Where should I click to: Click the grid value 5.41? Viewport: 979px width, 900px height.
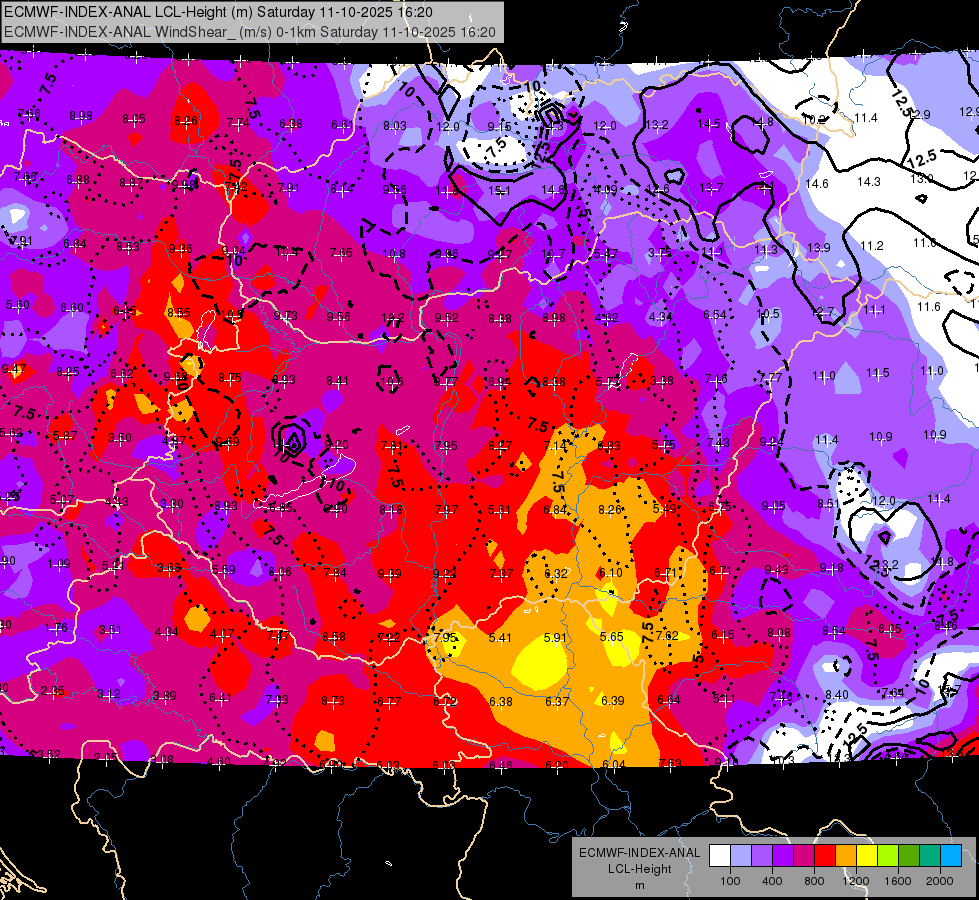pos(500,638)
